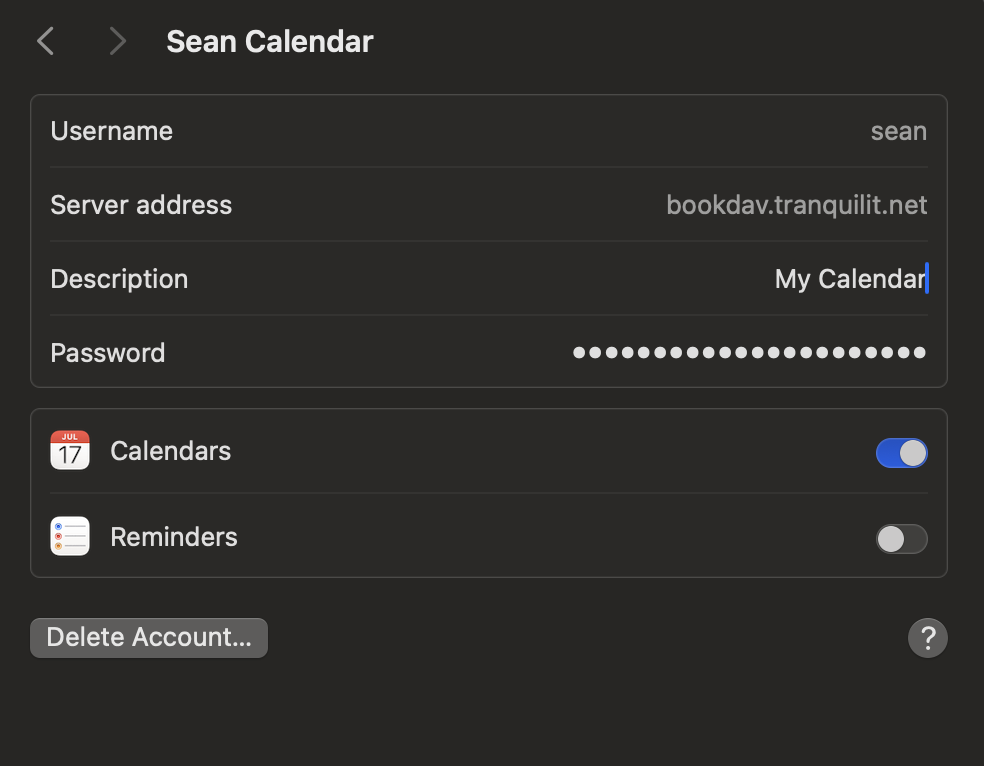Click the Reminders app icon
This screenshot has height=766, width=984.
point(70,537)
